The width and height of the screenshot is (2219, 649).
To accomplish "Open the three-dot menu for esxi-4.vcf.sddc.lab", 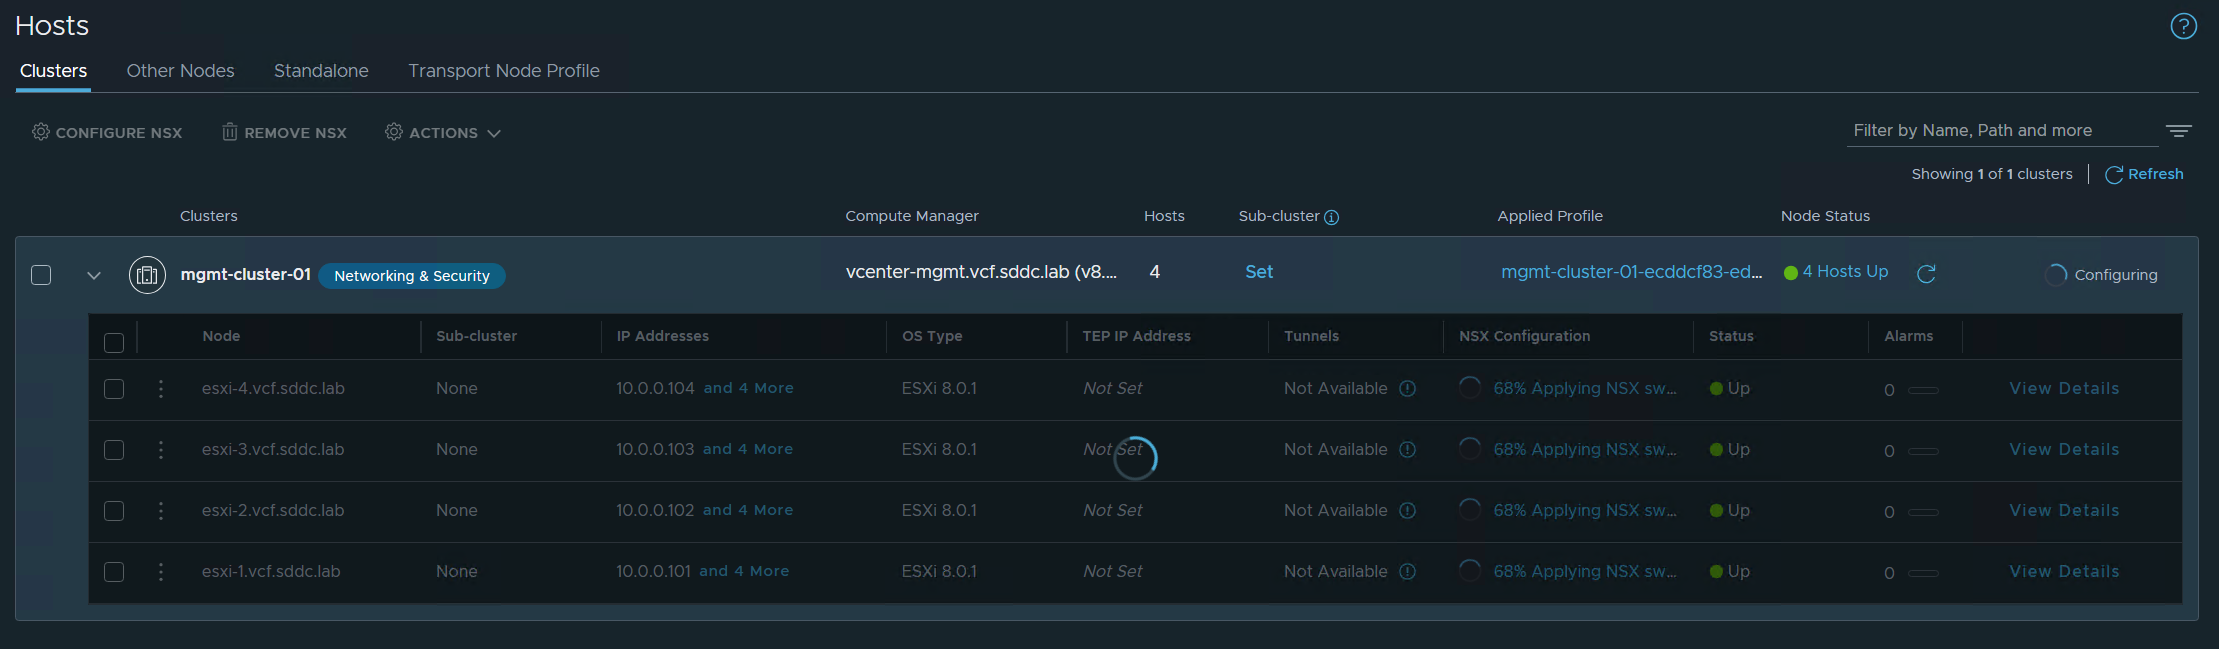I will point(161,389).
